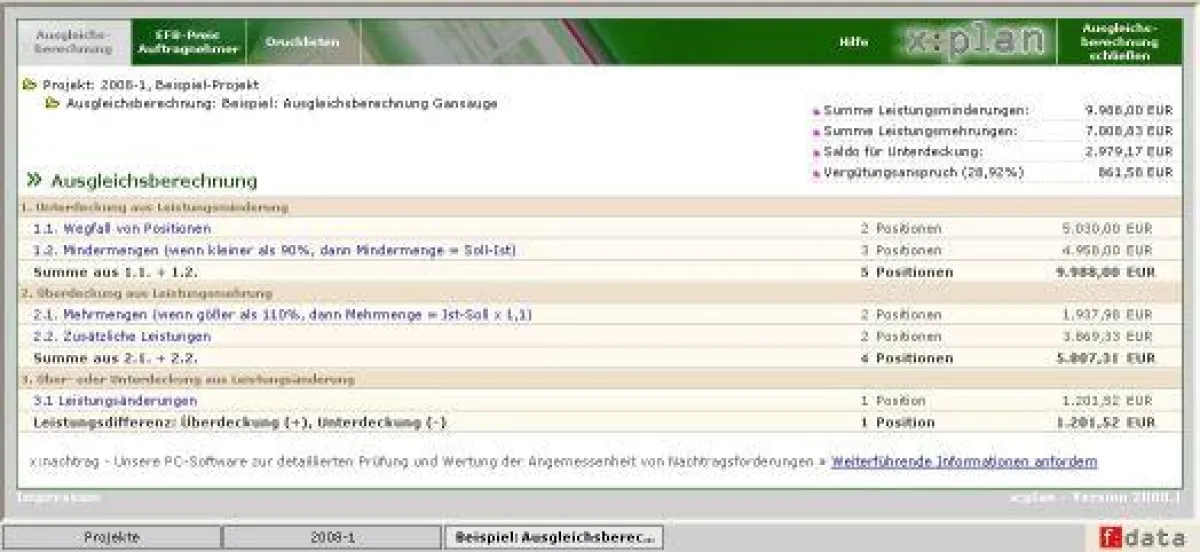
Task: Click Ausgleichsberechnung schließen button
Action: 1119,42
